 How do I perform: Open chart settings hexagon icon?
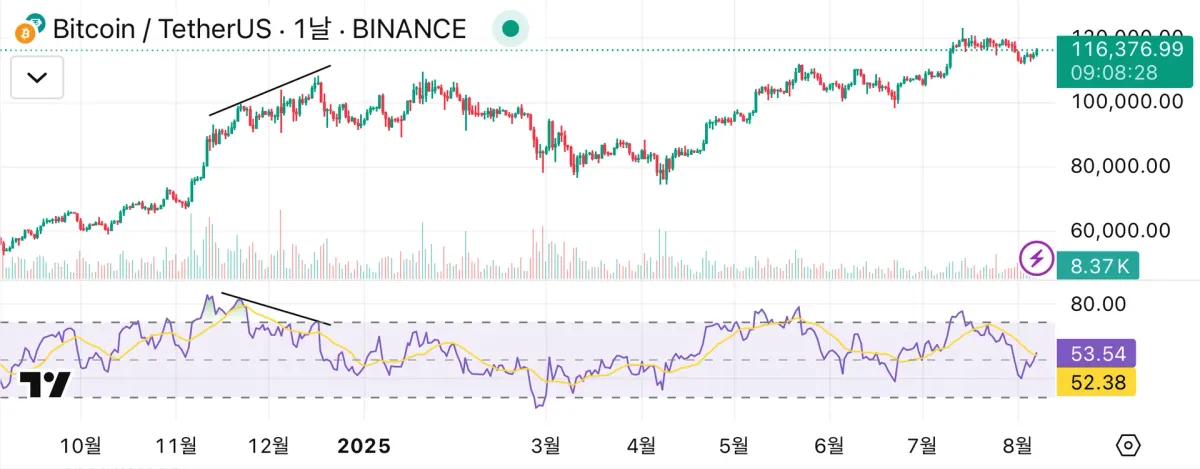click(1129, 445)
